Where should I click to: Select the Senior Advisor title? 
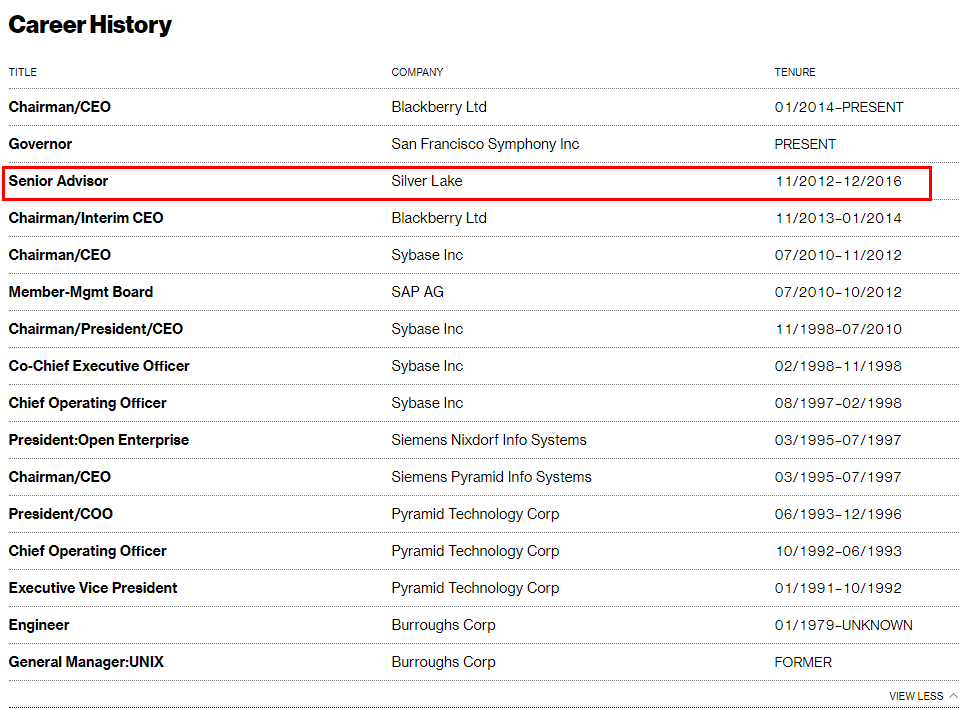click(x=59, y=181)
